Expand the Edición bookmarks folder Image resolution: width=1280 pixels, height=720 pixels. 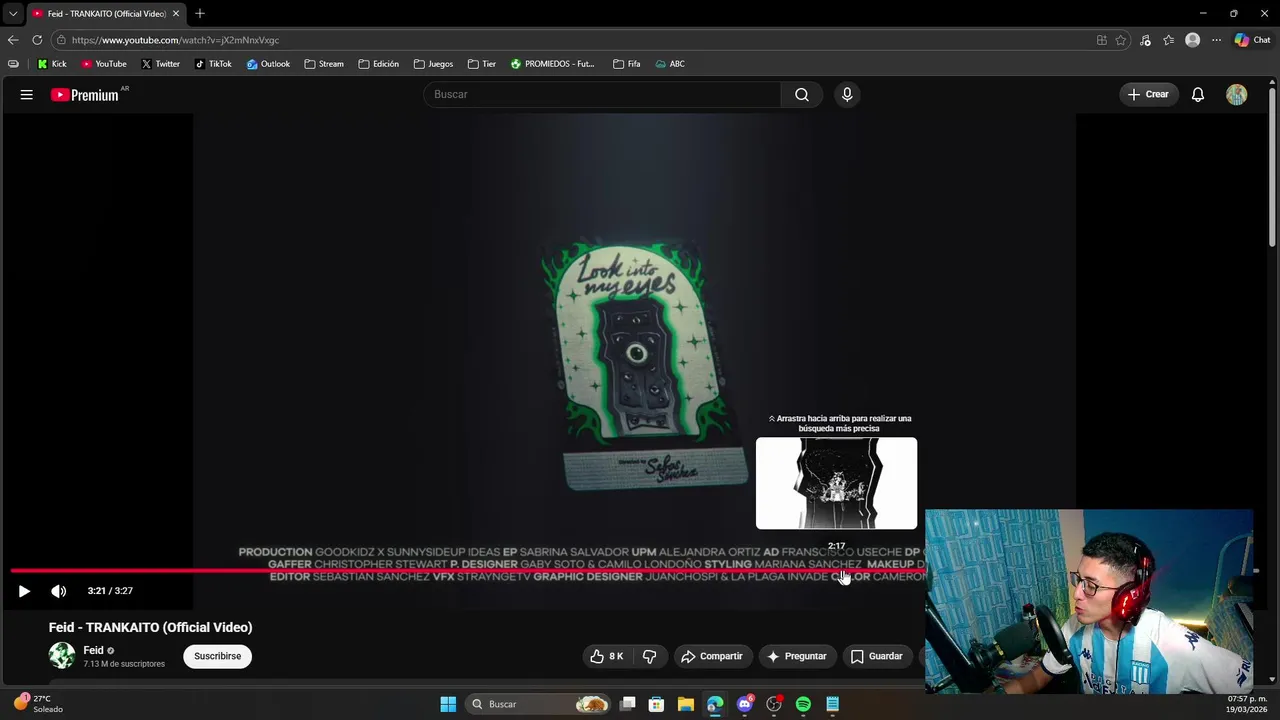(379, 64)
